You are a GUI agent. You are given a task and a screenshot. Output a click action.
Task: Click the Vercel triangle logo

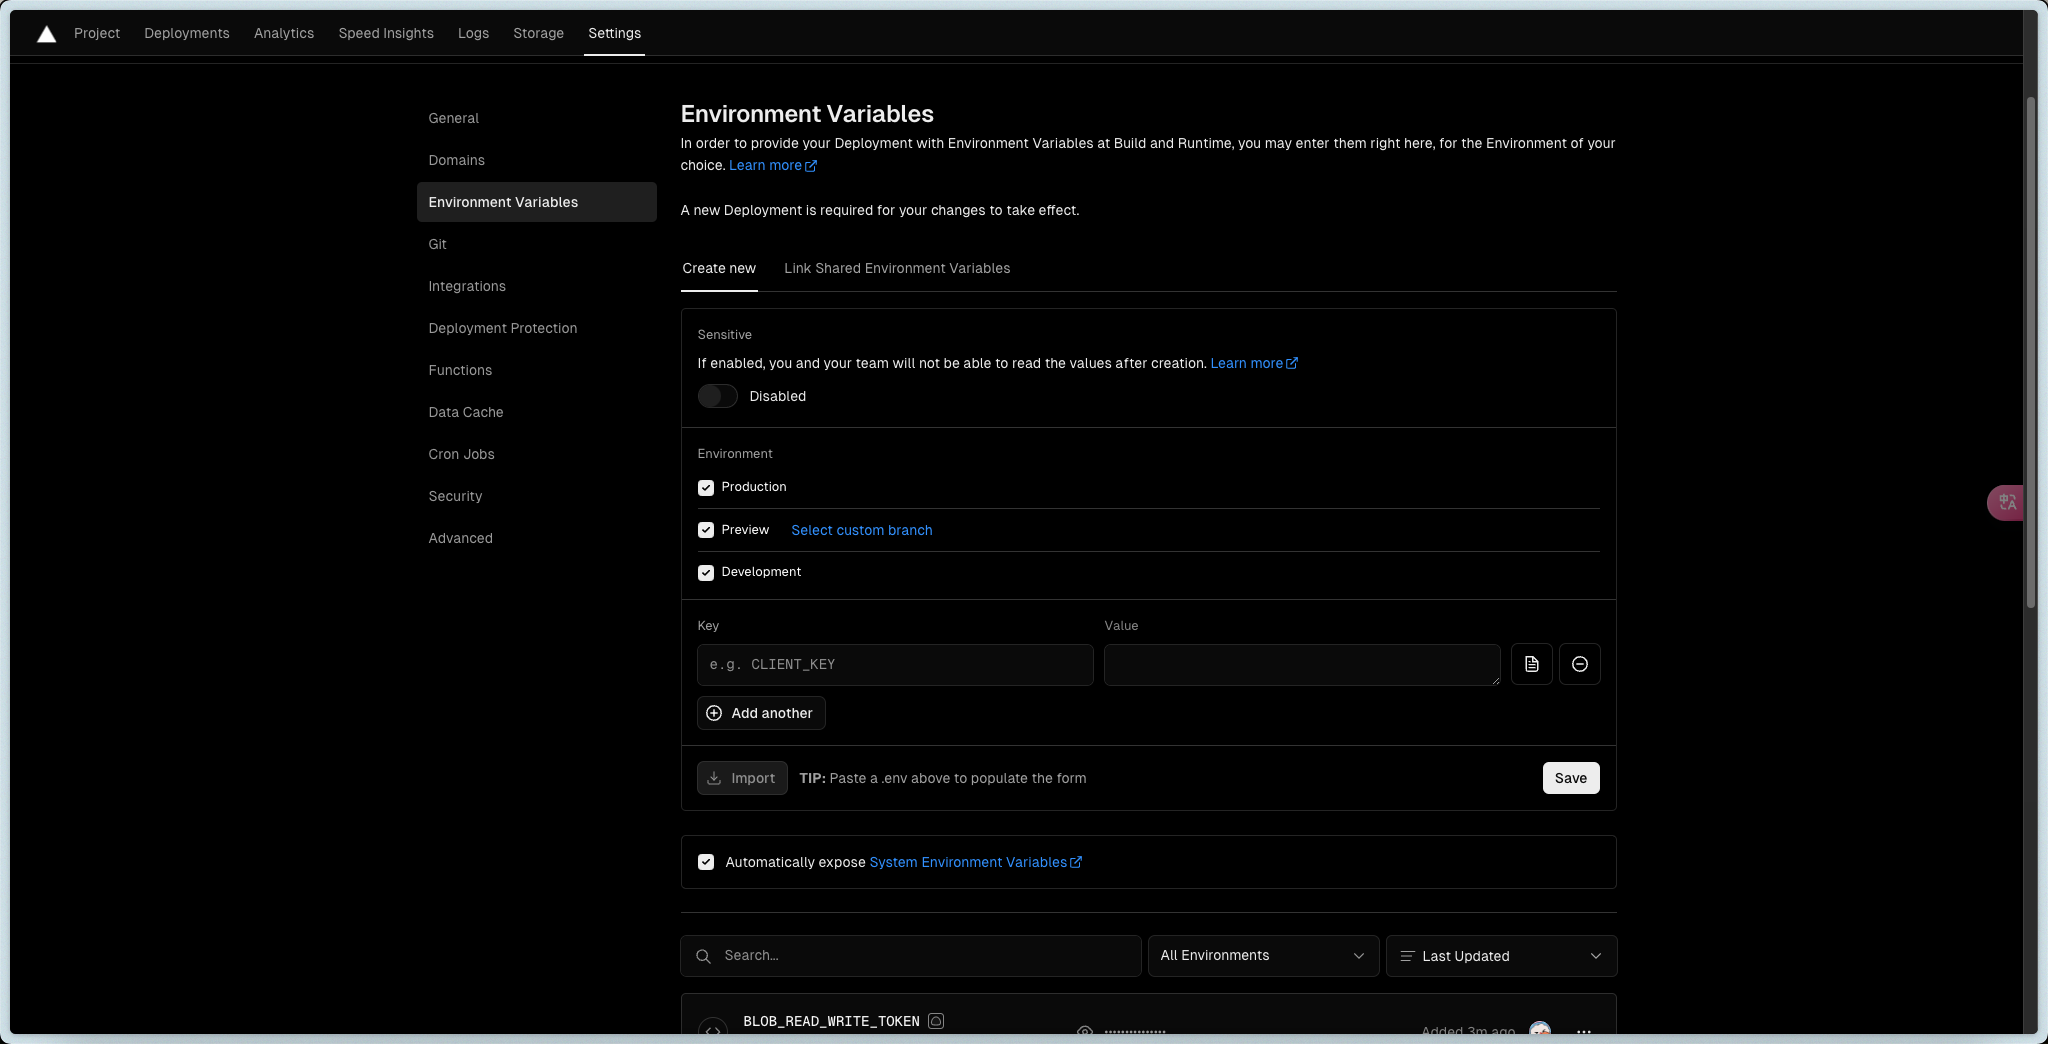click(x=46, y=34)
